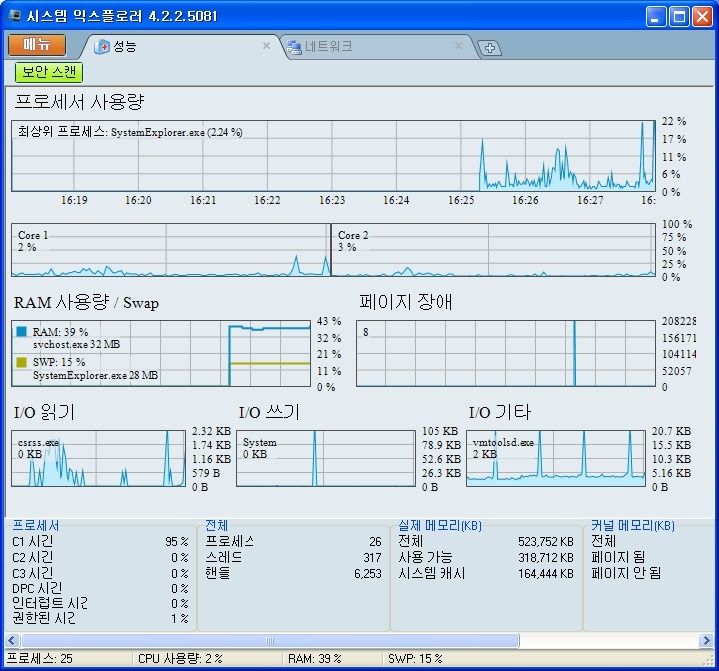Click the 시스템 캐시 164,444 KB value
Viewport: 719px width, 671px height.
click(546, 573)
